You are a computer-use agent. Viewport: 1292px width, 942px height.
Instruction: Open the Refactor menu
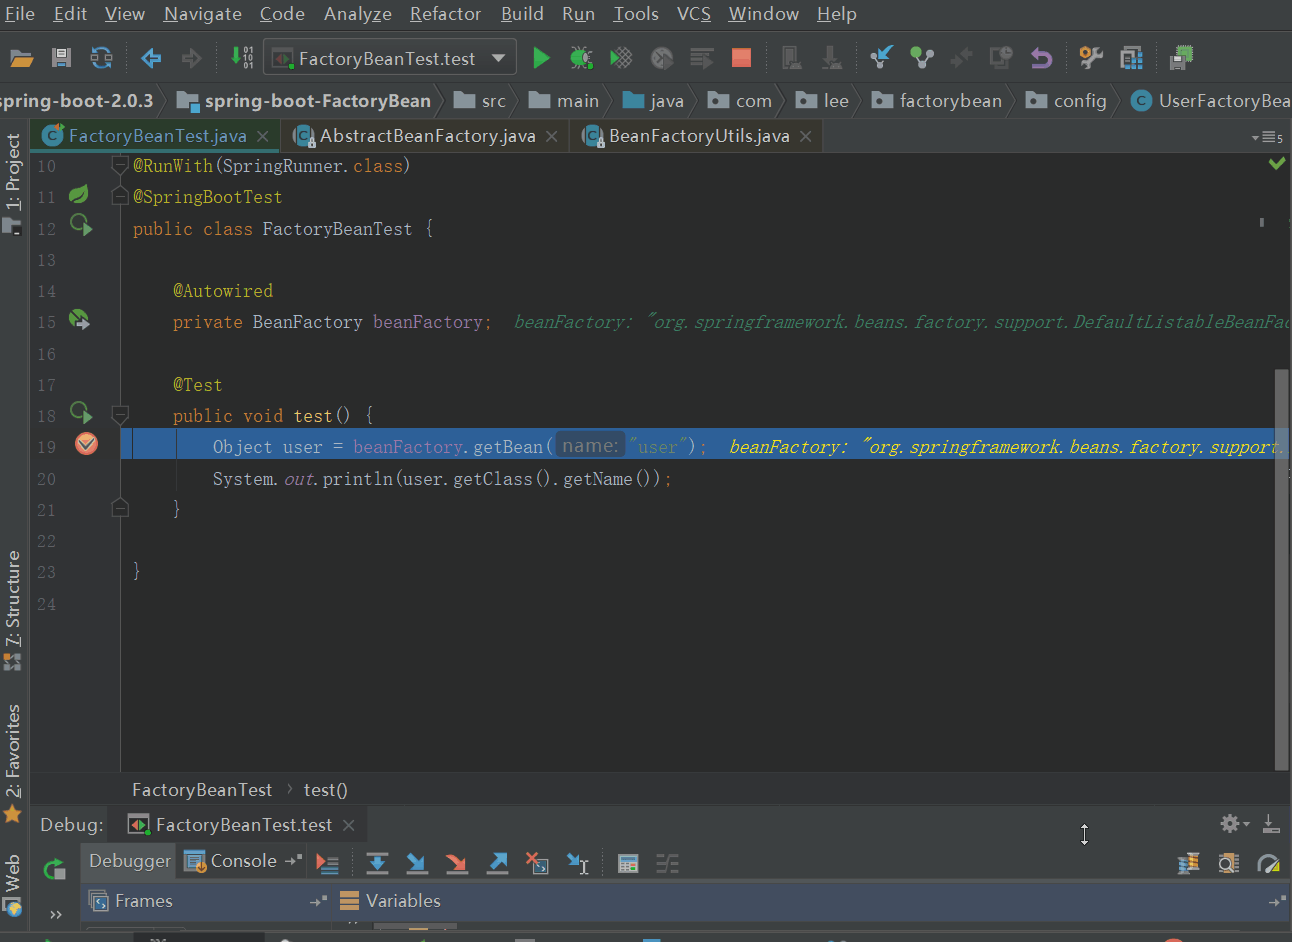[x=445, y=14]
